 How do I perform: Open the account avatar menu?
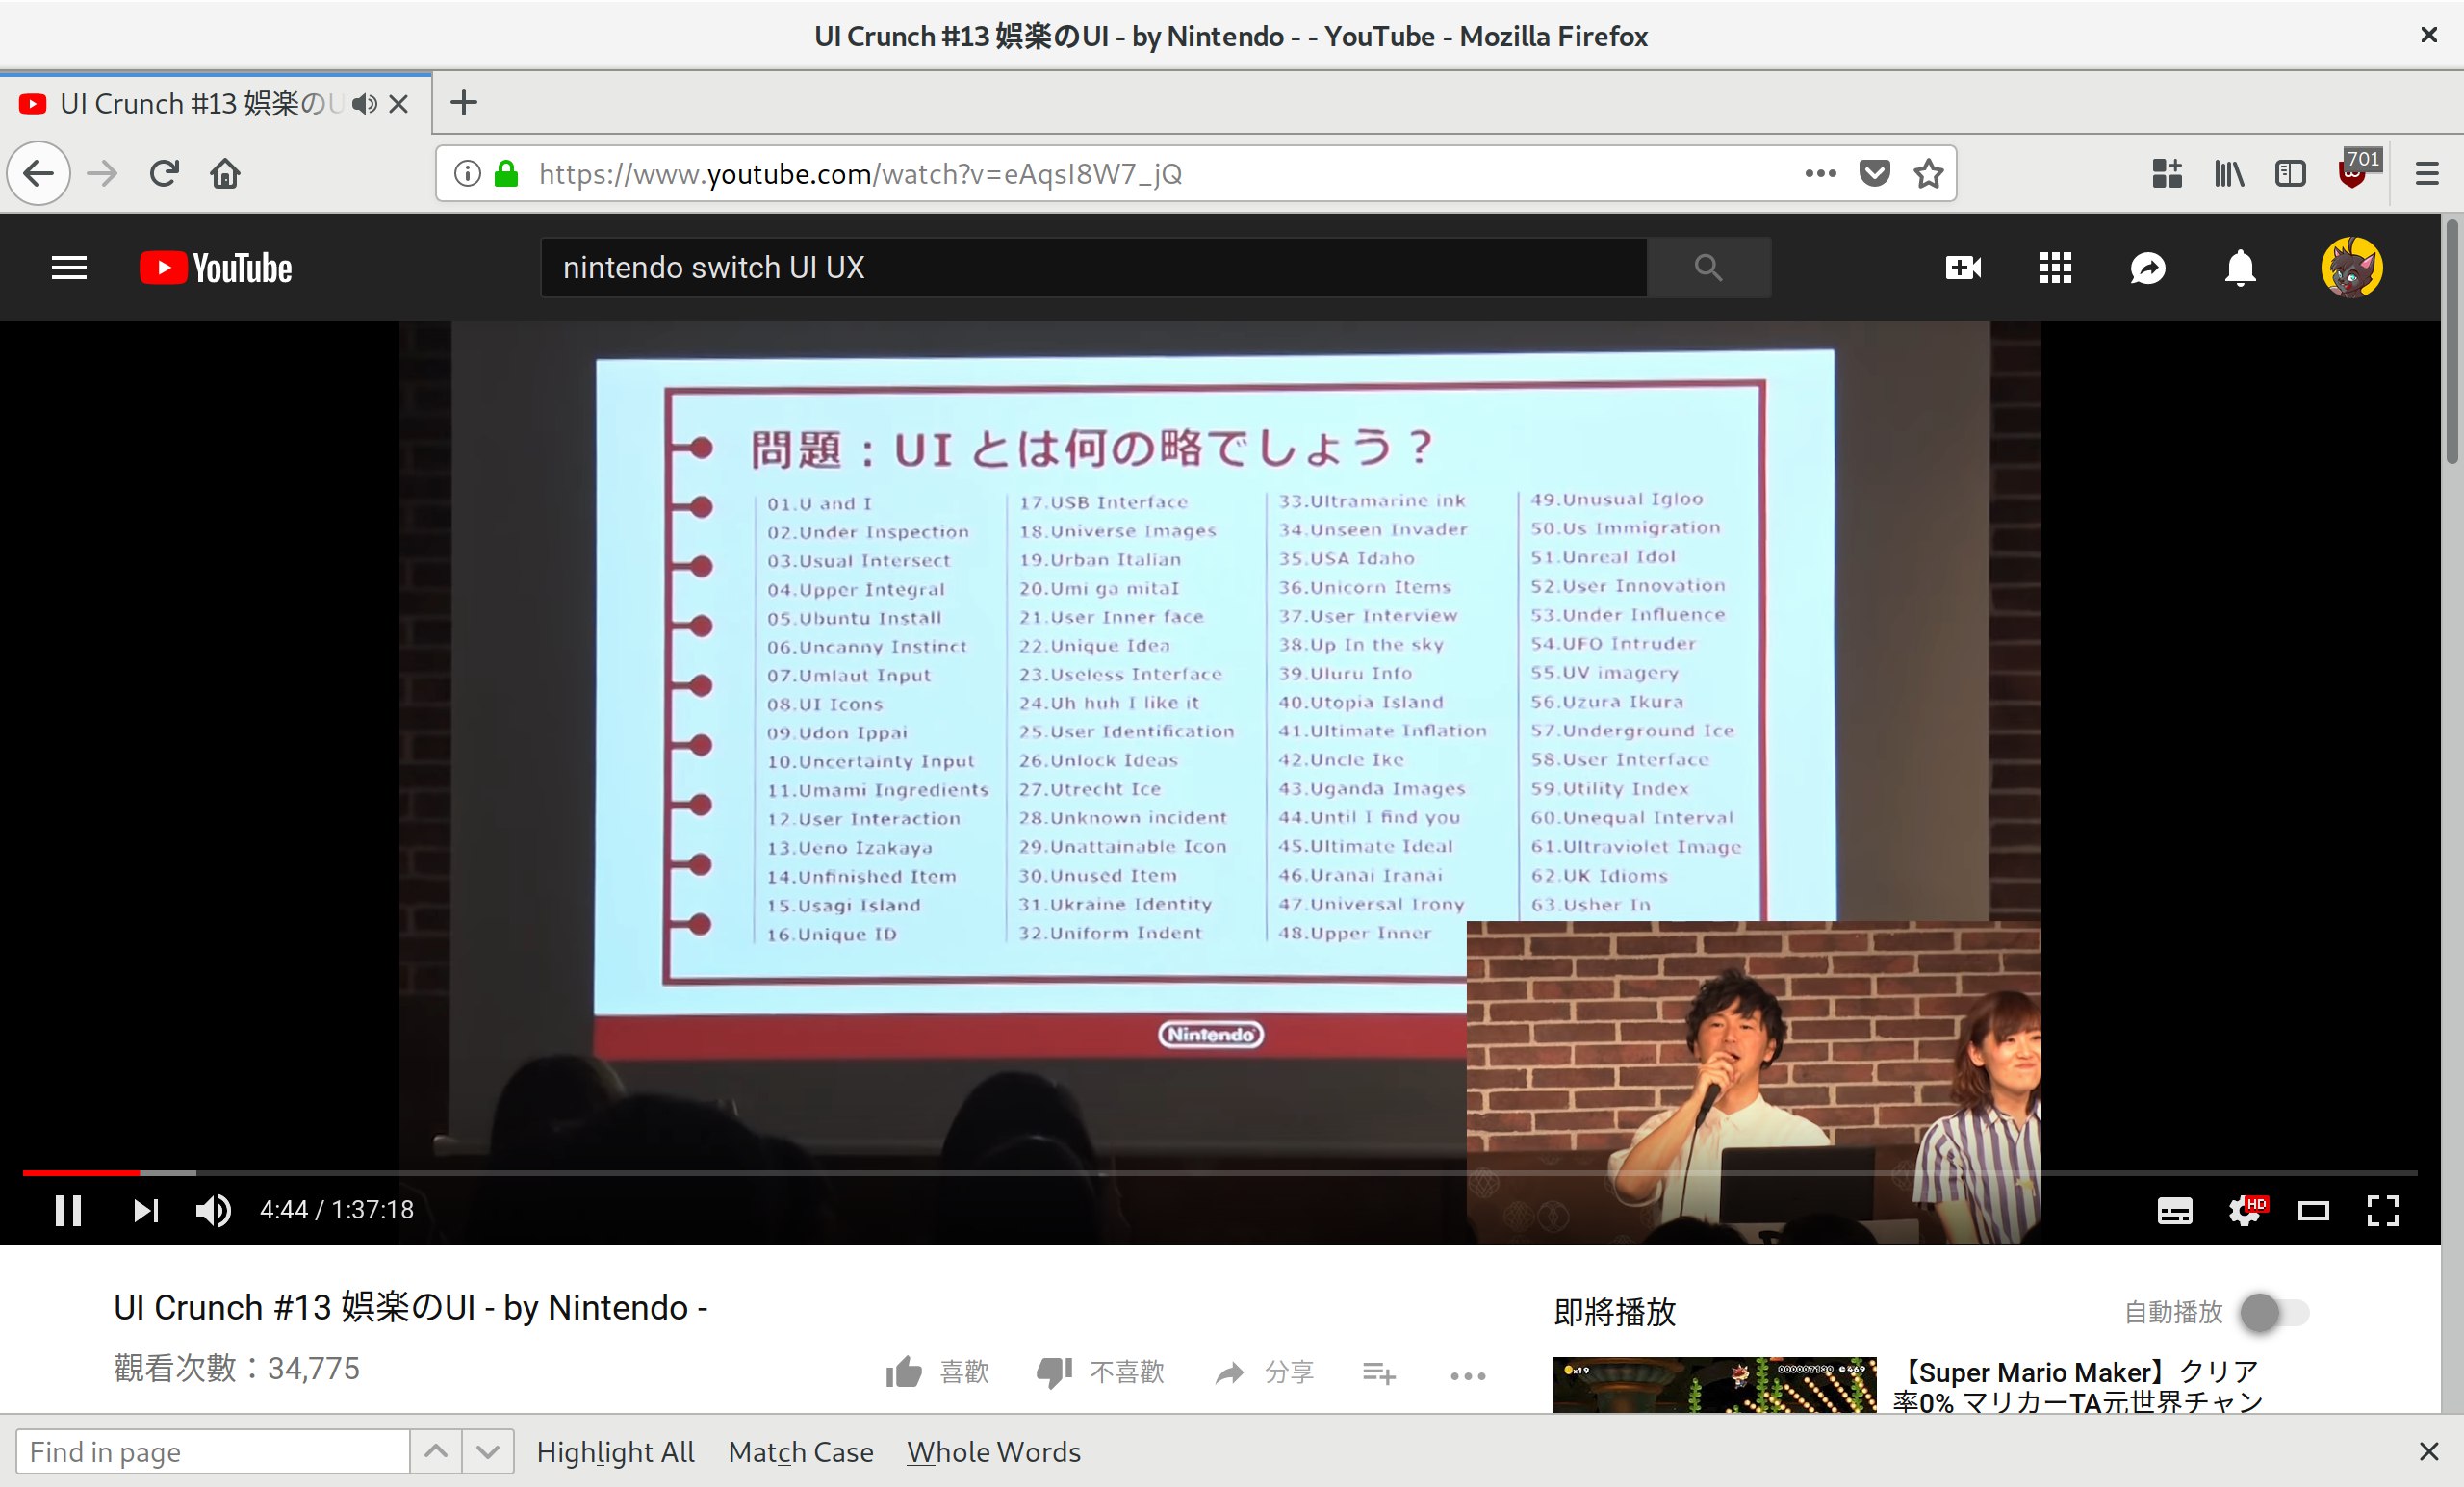tap(2351, 268)
